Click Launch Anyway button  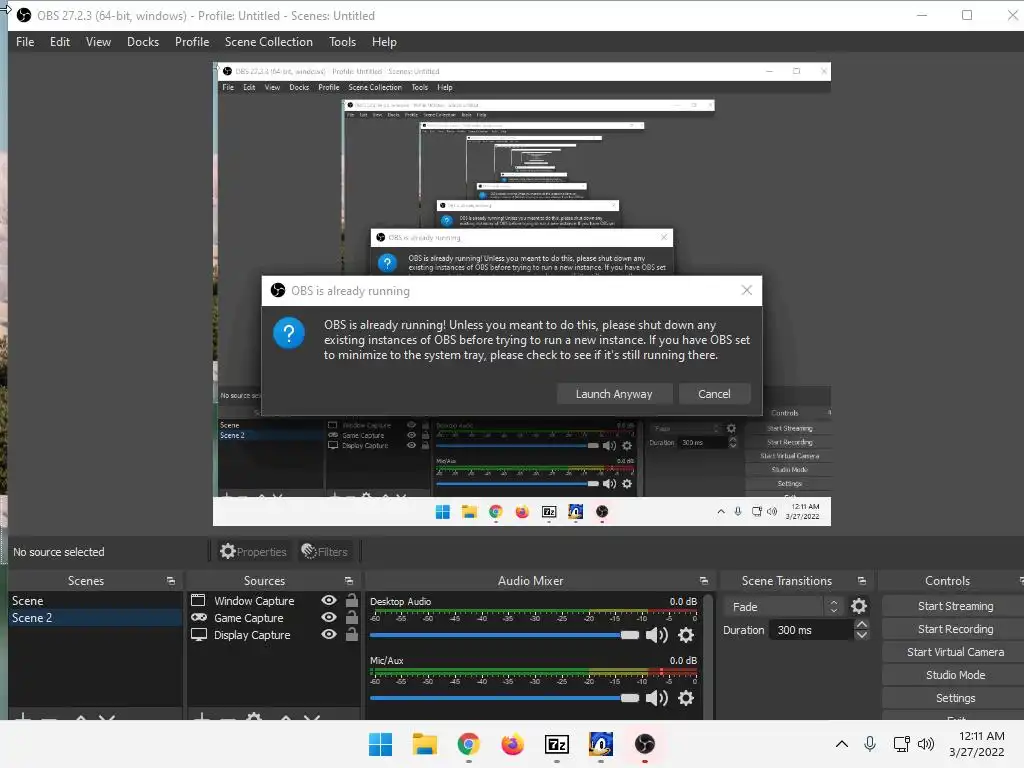[614, 394]
